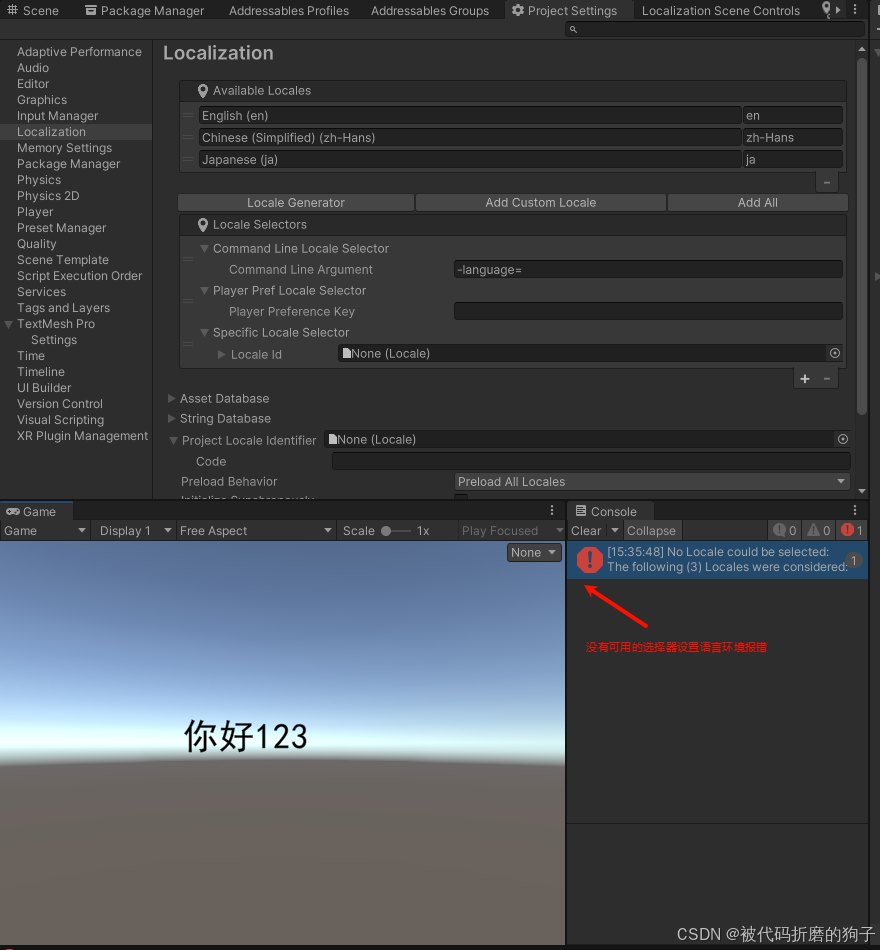Viewport: 880px width, 950px height.
Task: Select Adaptive Performance settings category
Action: coord(79,51)
